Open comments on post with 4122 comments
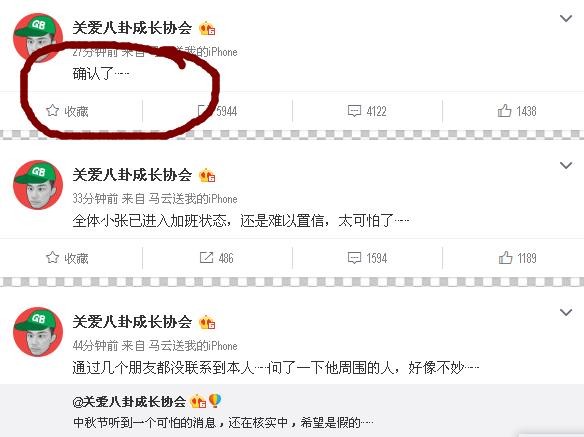 tap(367, 111)
